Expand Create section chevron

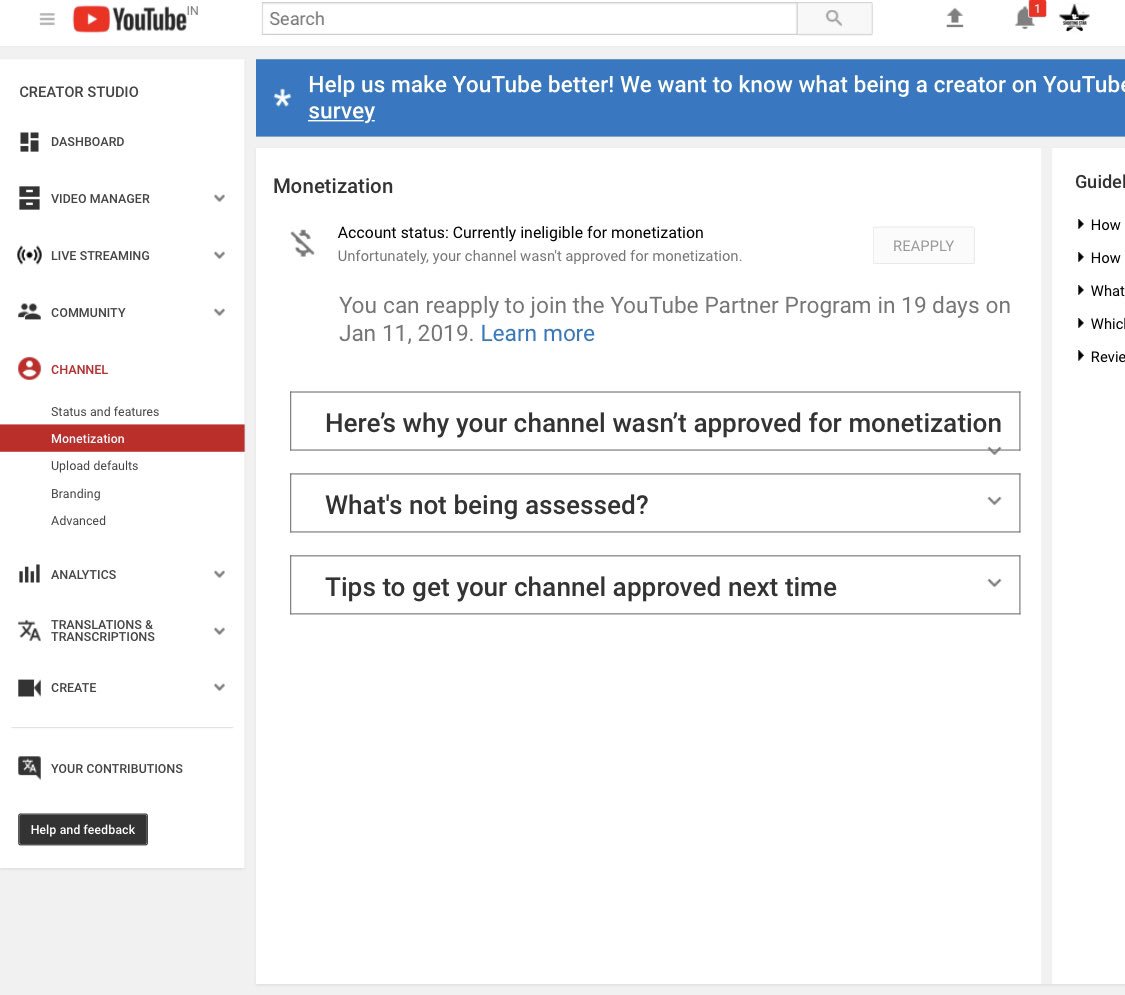220,687
